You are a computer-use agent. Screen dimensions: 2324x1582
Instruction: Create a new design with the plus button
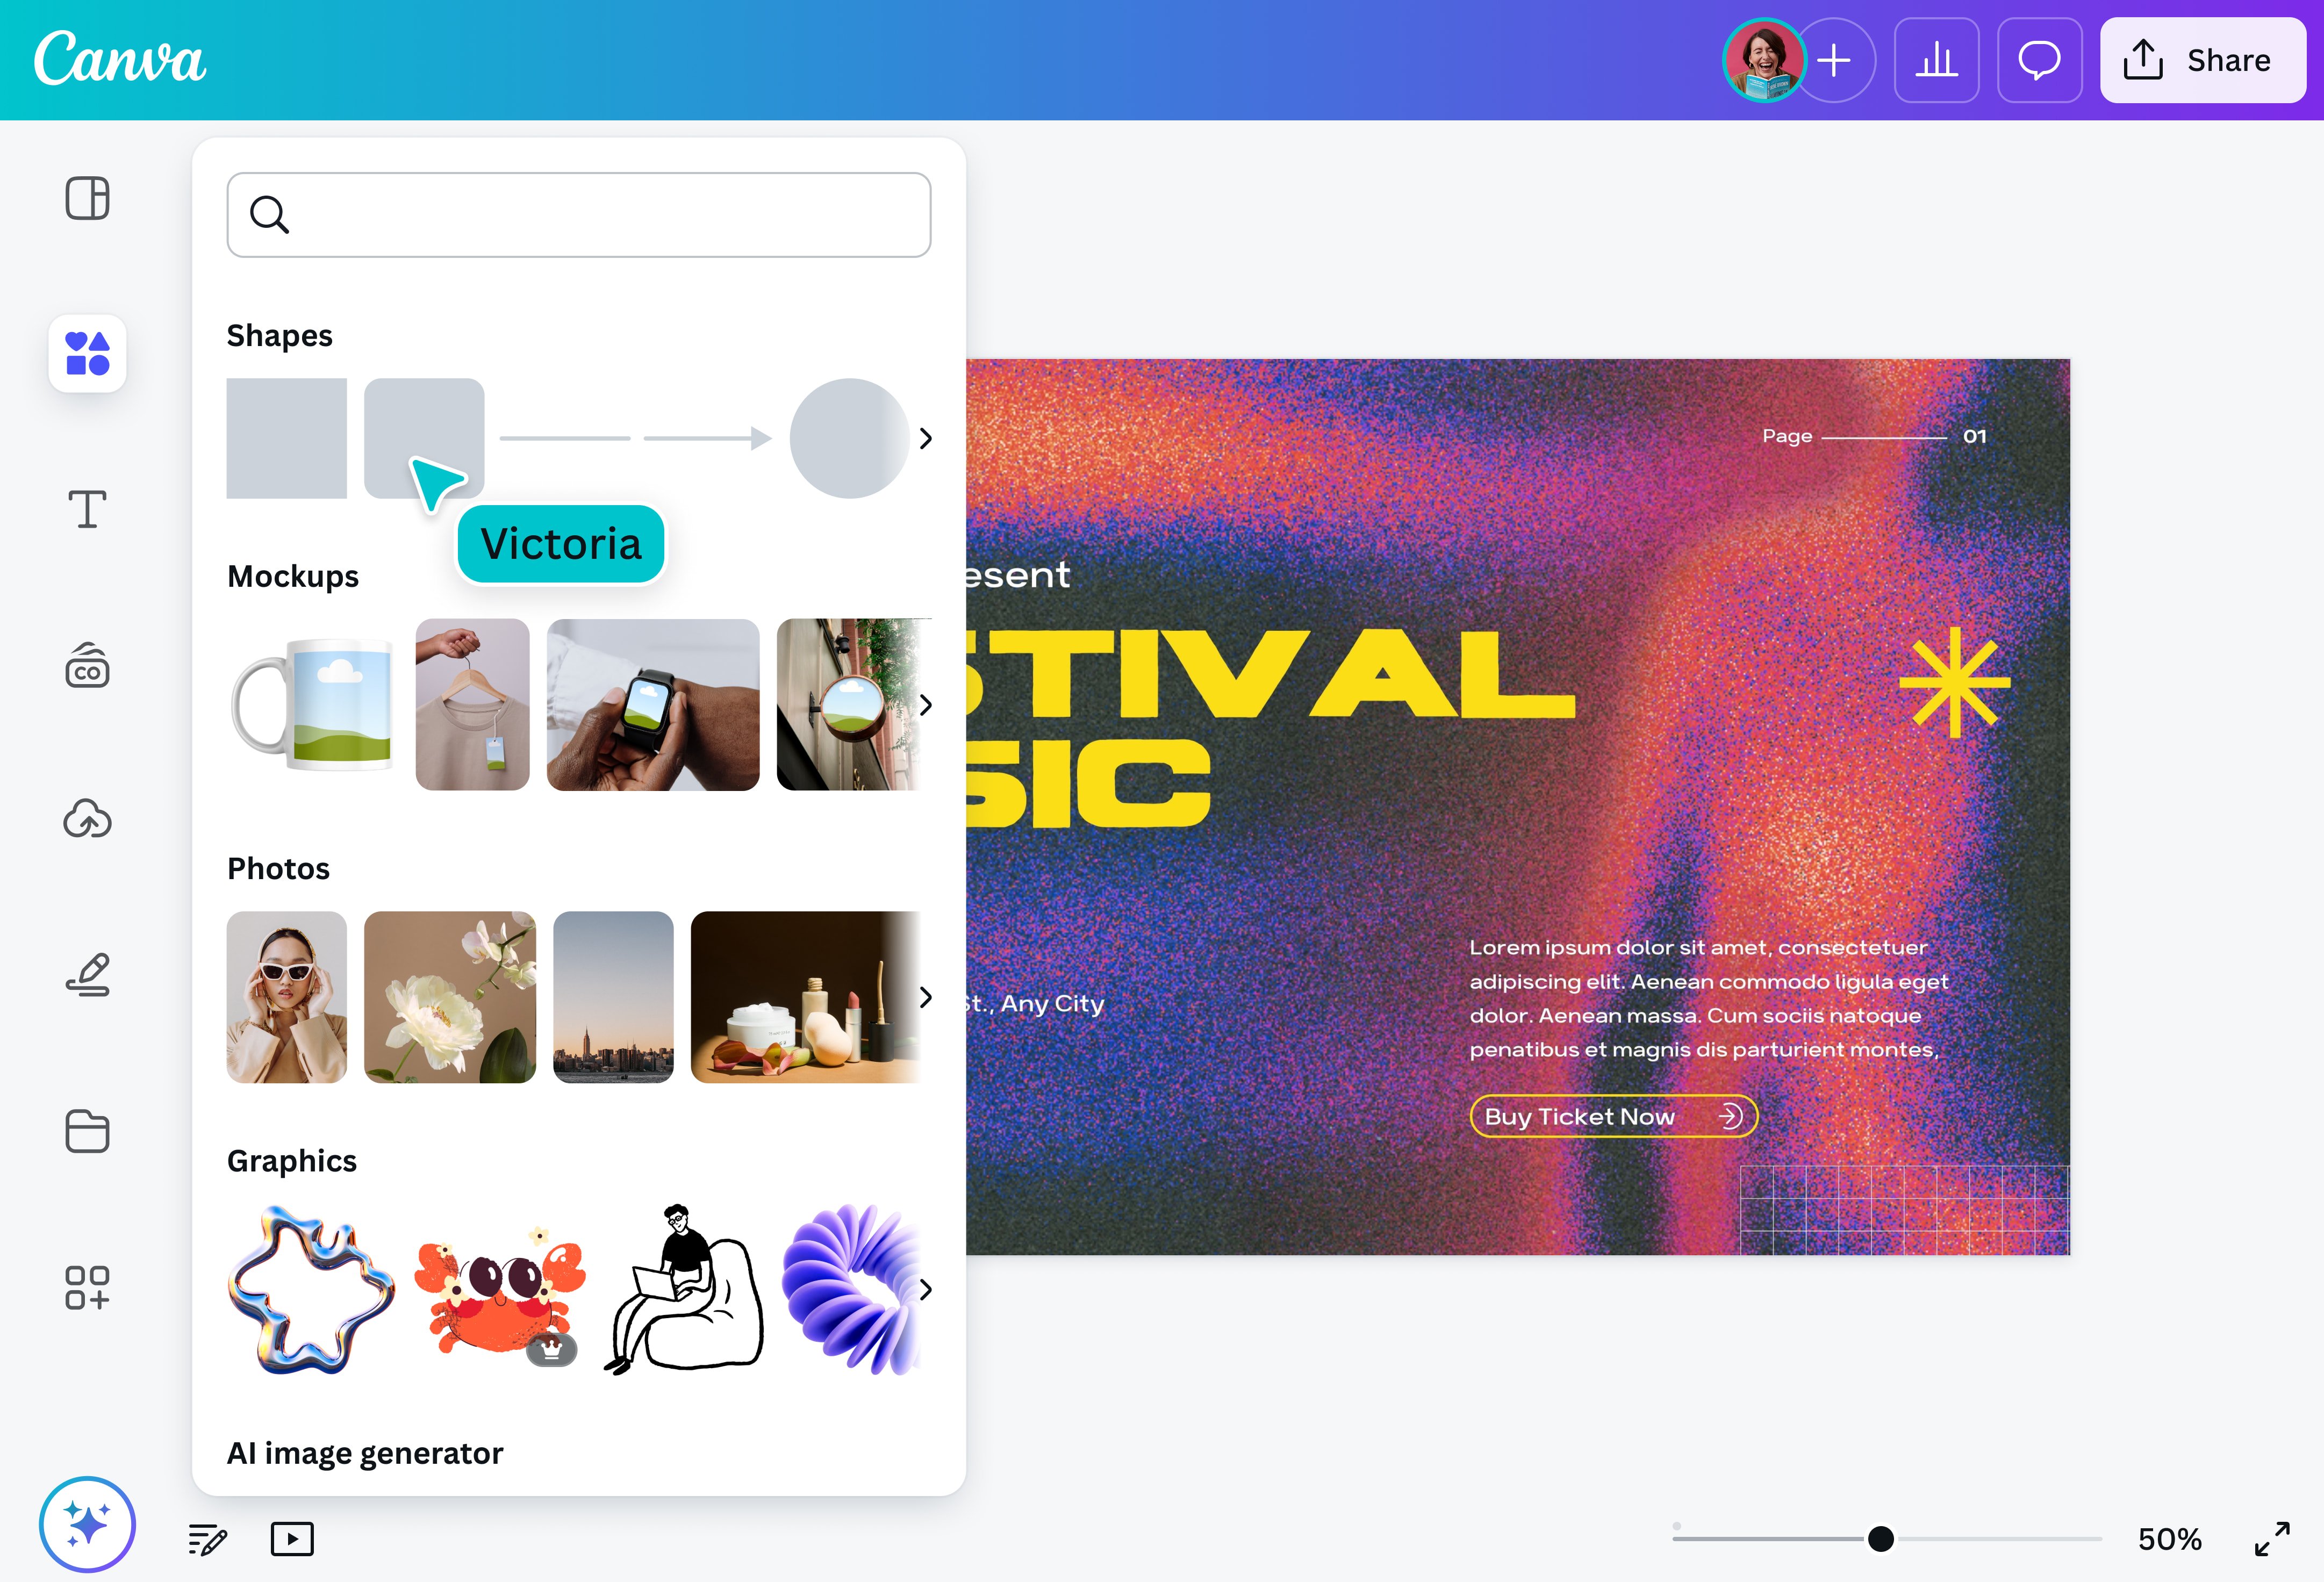[x=1836, y=61]
